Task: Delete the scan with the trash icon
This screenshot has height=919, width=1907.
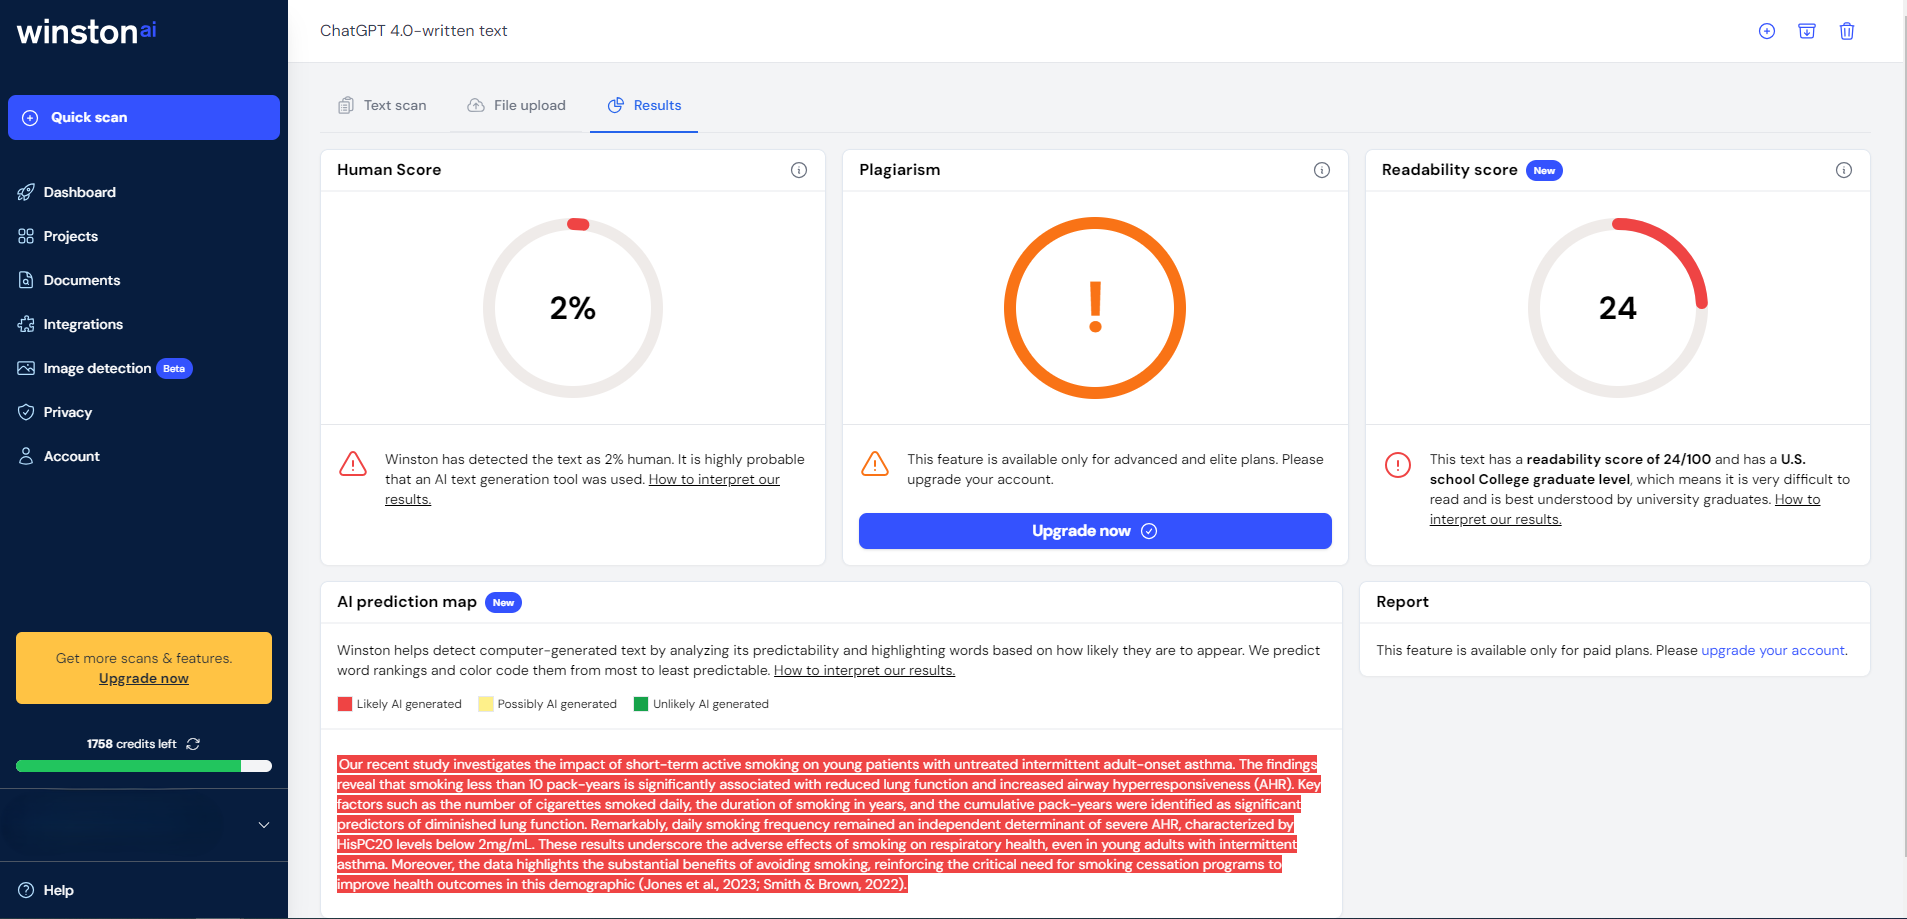Action: (1845, 31)
